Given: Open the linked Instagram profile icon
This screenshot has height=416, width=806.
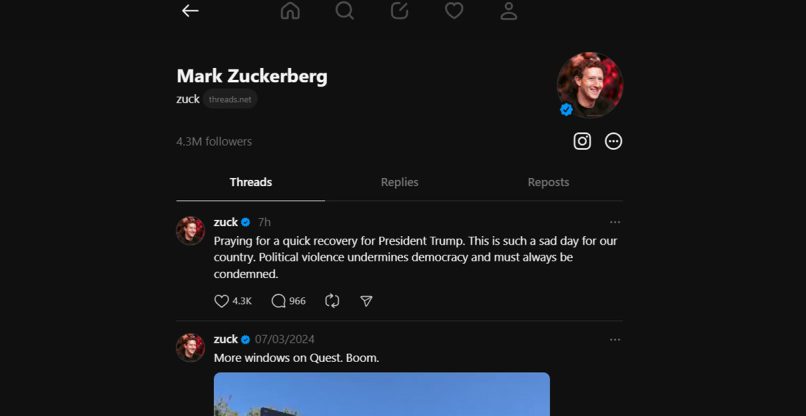Looking at the screenshot, I should 582,141.
